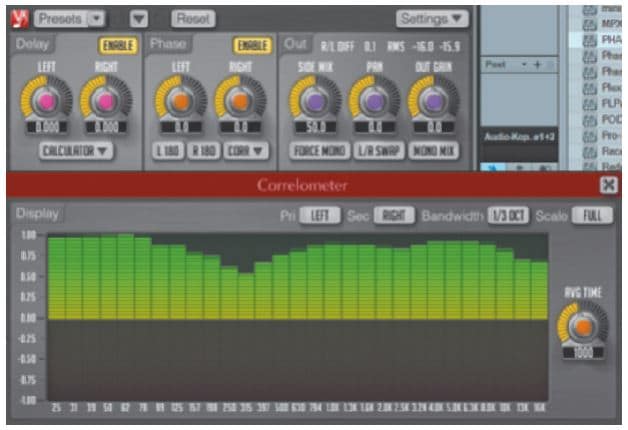Click the Delay section tab label
This screenshot has height=430, width=628.
point(32,44)
